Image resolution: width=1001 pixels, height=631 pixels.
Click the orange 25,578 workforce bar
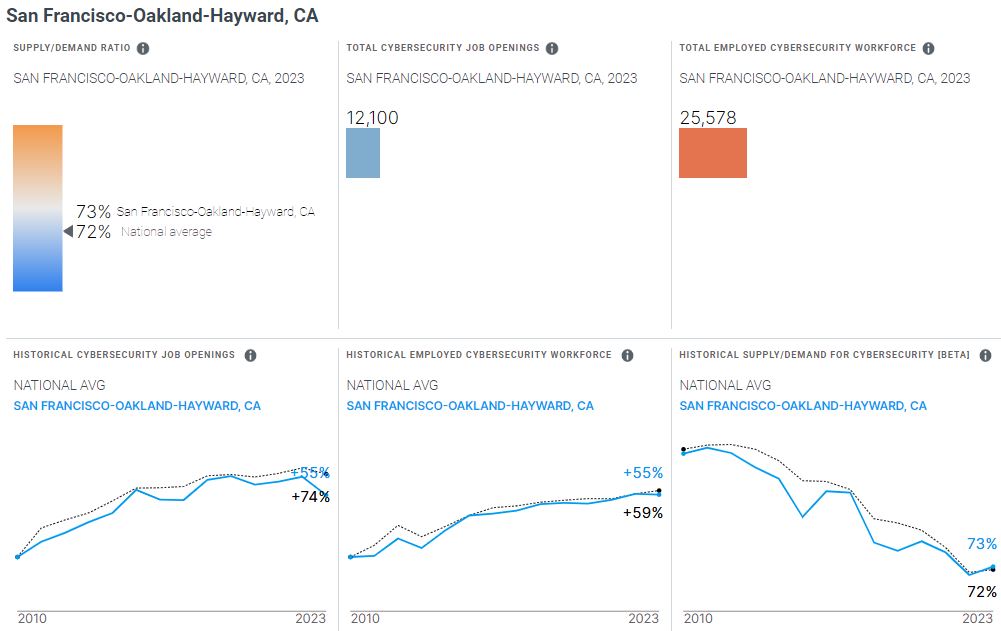pos(713,153)
